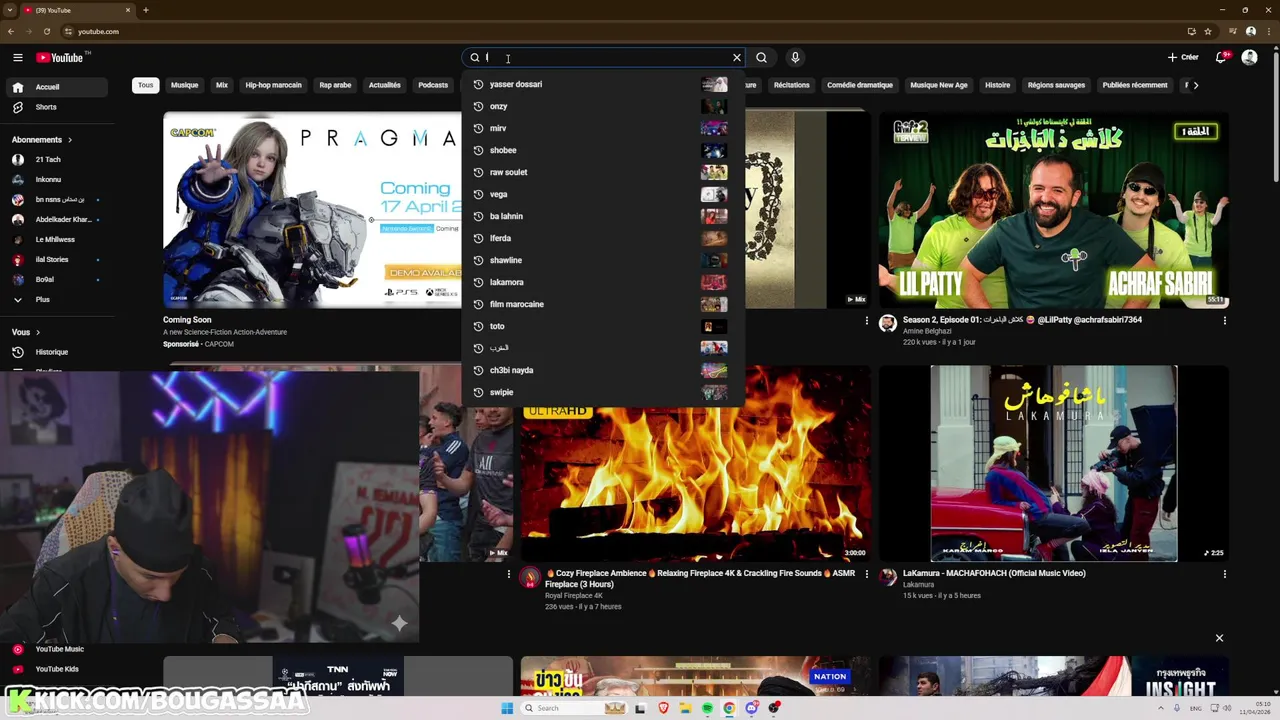This screenshot has width=1280, height=720.
Task: Go to Accueil in sidebar
Action: [55, 87]
